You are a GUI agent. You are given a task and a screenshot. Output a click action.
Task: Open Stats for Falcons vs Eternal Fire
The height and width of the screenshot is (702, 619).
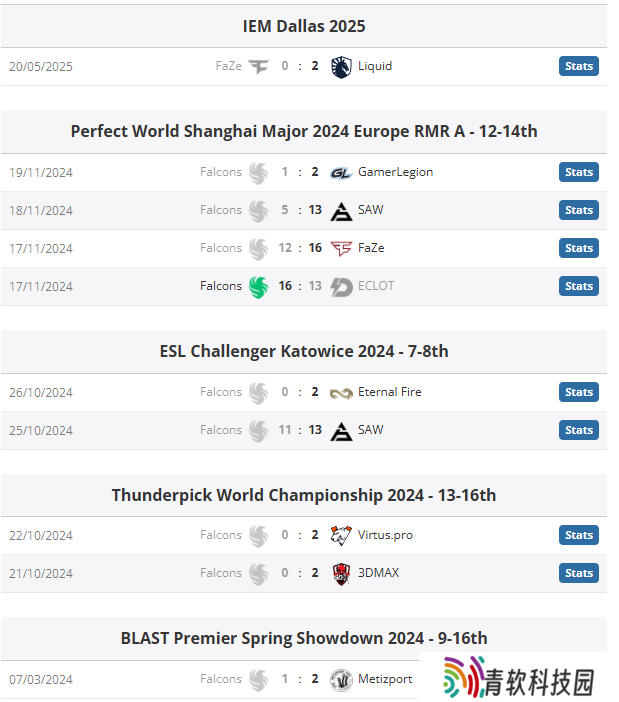tap(578, 393)
